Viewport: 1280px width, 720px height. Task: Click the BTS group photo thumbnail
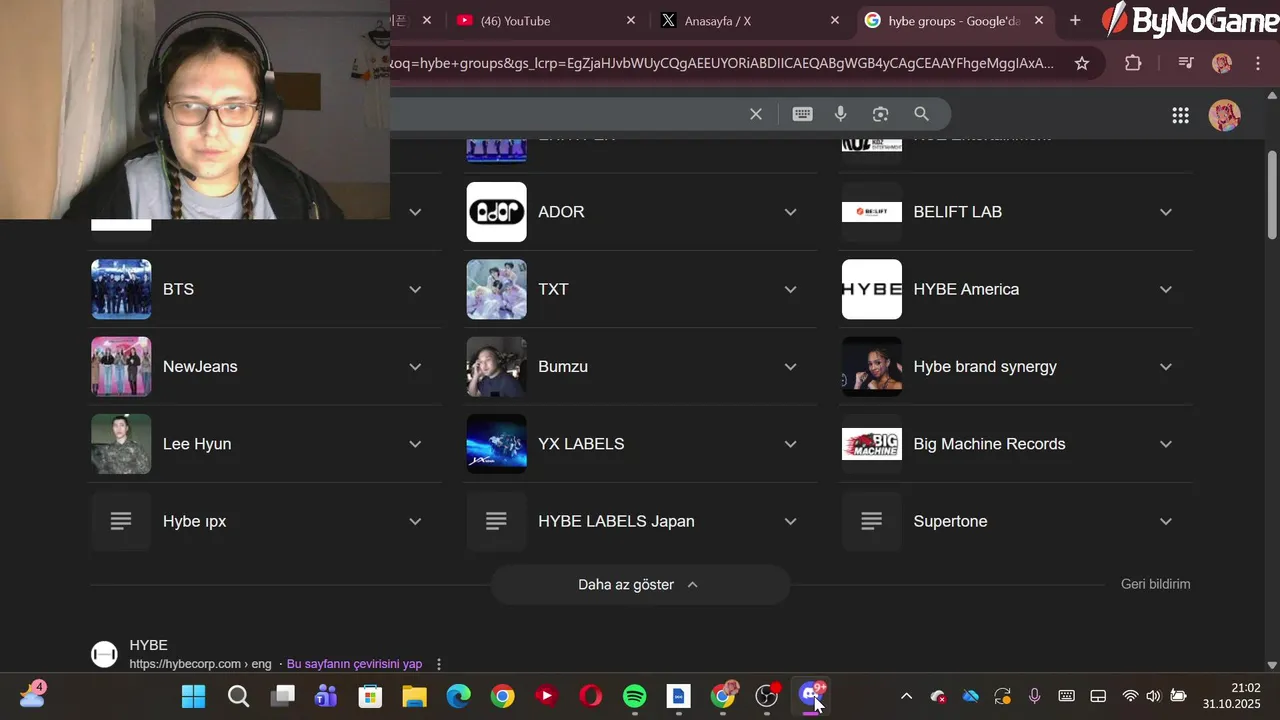click(x=121, y=289)
